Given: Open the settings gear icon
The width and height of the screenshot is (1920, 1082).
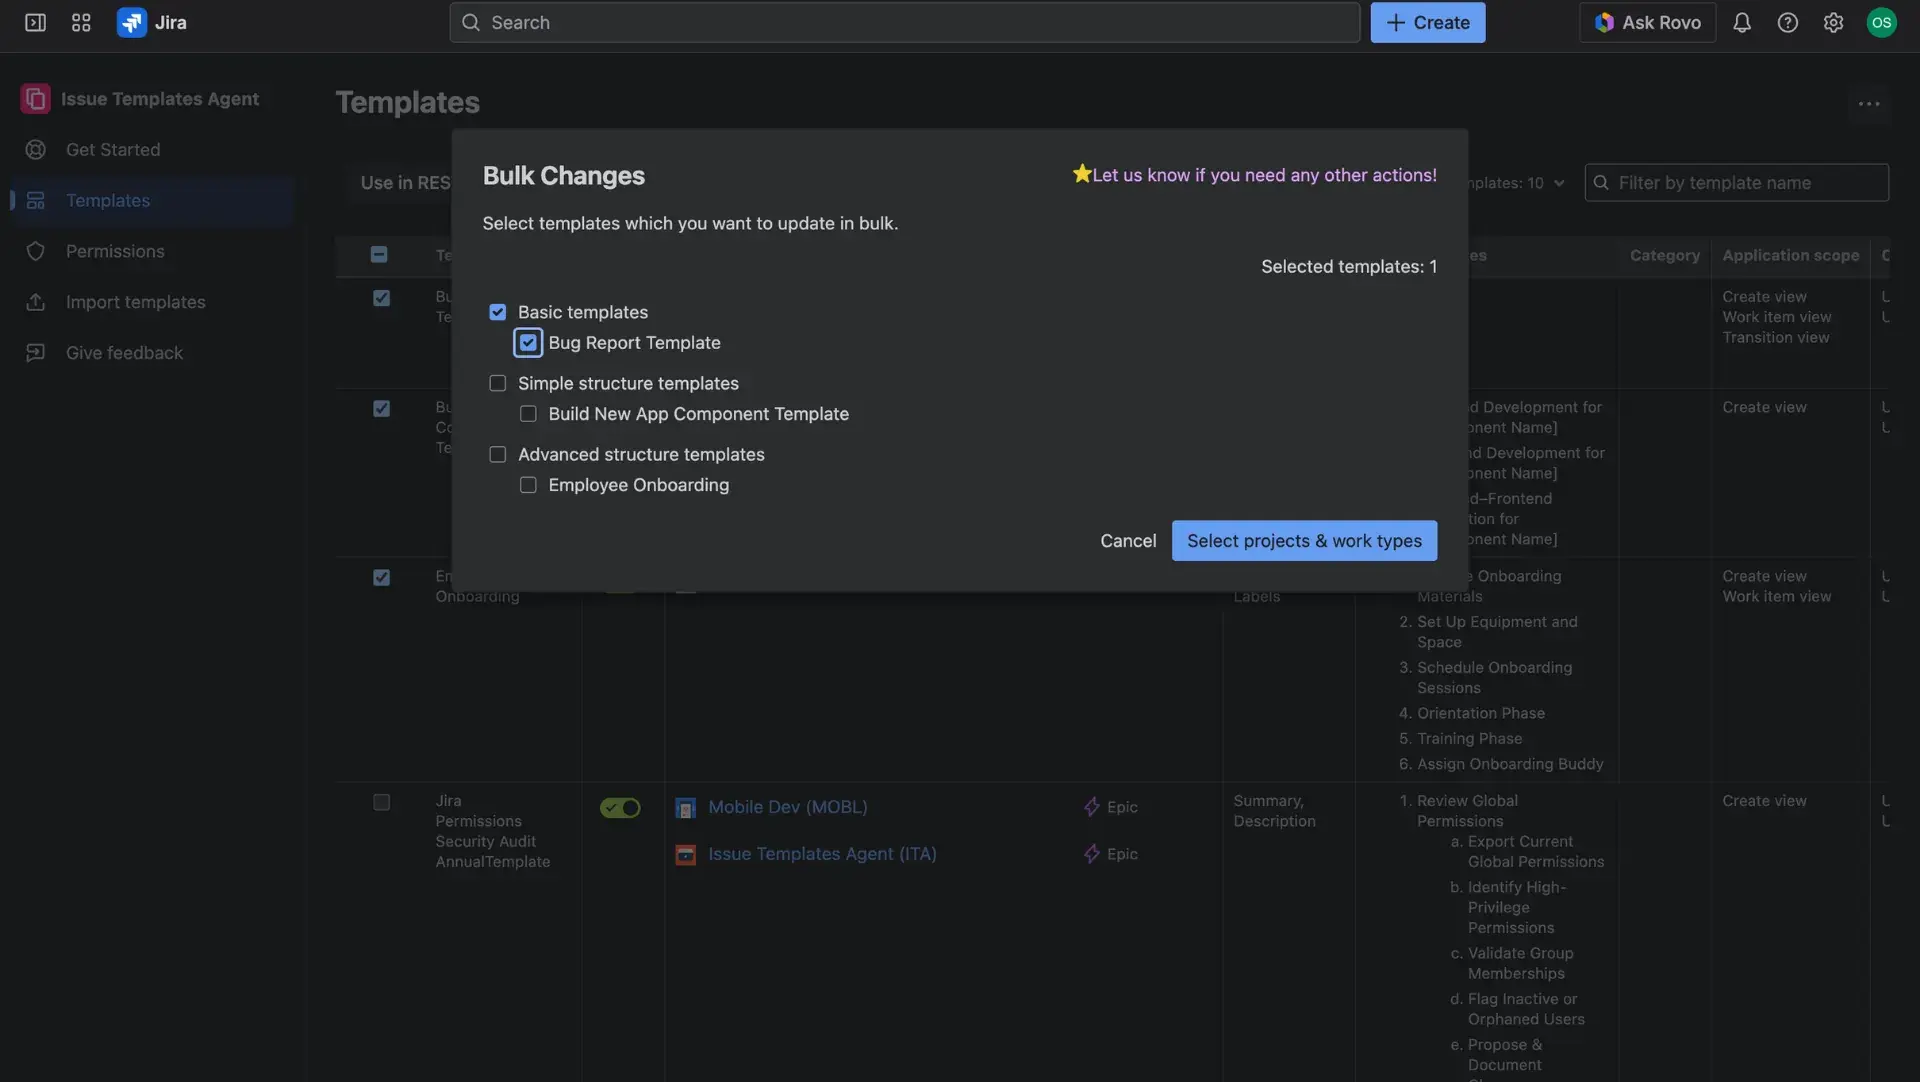Looking at the screenshot, I should pyautogui.click(x=1834, y=22).
